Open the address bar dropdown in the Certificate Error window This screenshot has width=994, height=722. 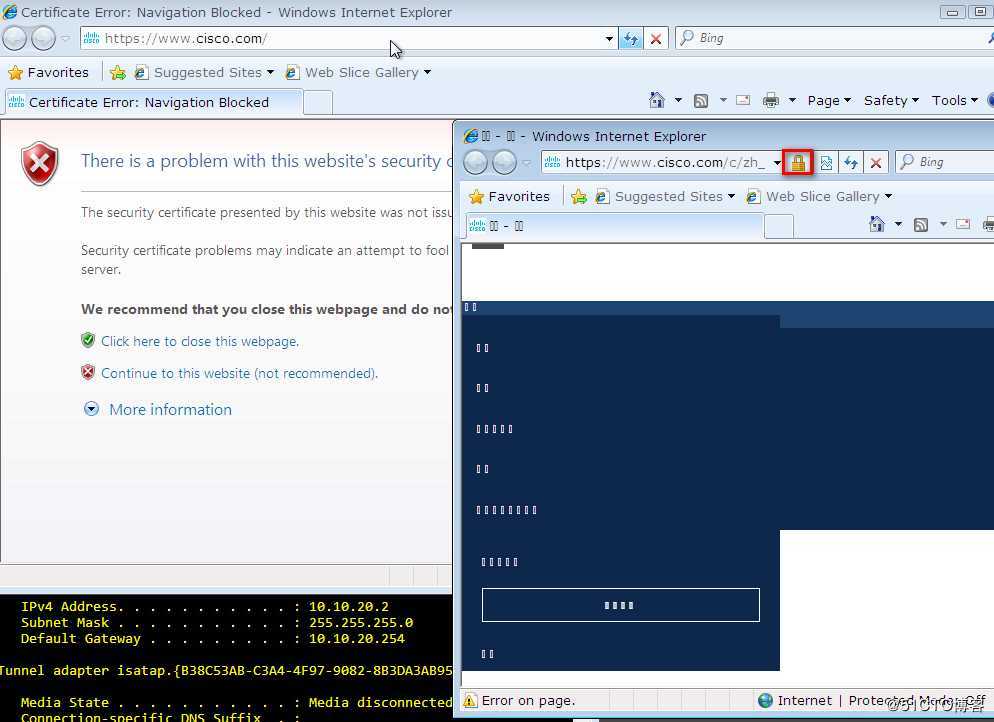609,39
